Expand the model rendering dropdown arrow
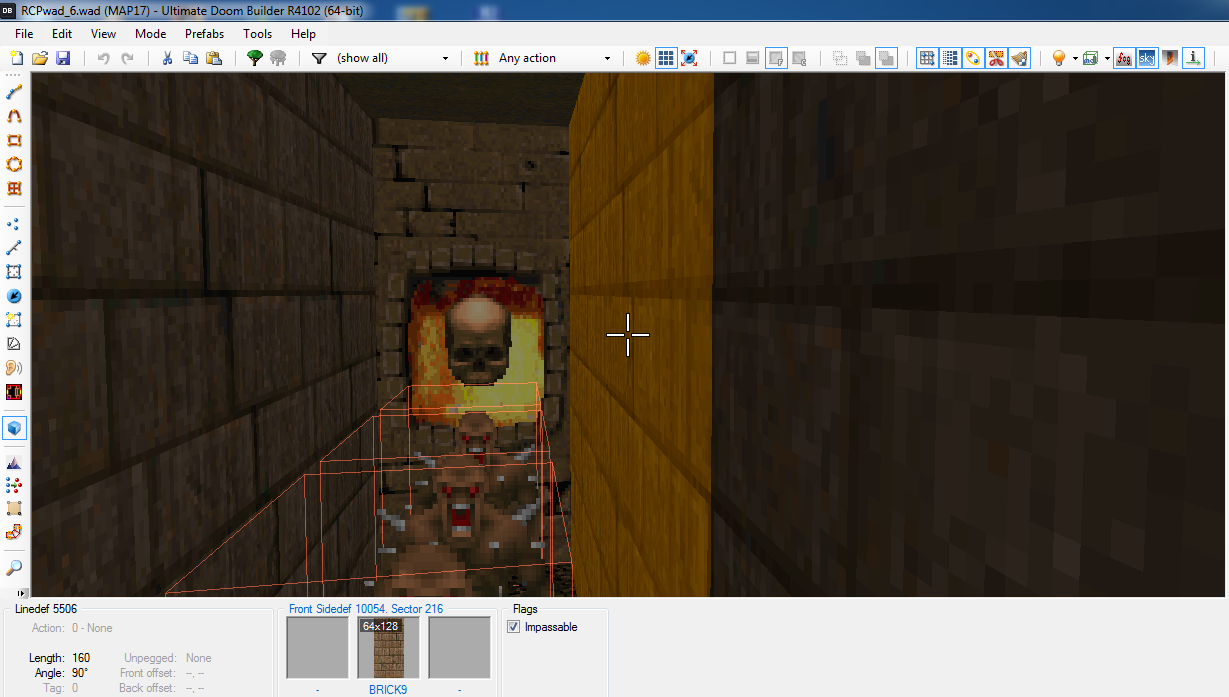1229x697 pixels. tap(1107, 58)
